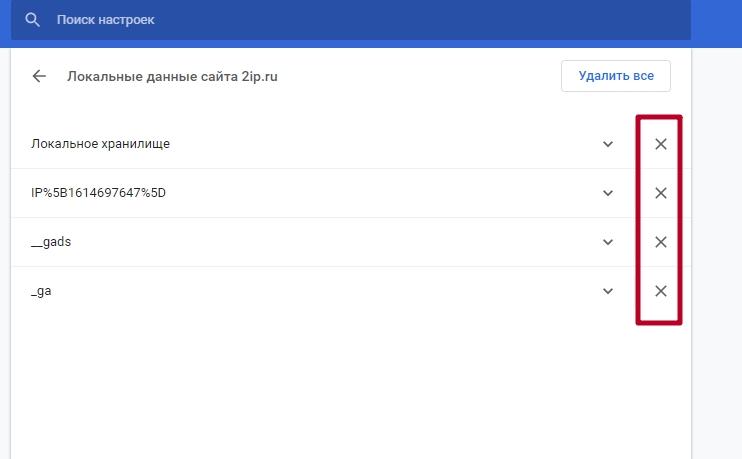The width and height of the screenshot is (742, 459).
Task: Click the magnifier search icon
Action: pos(32,20)
